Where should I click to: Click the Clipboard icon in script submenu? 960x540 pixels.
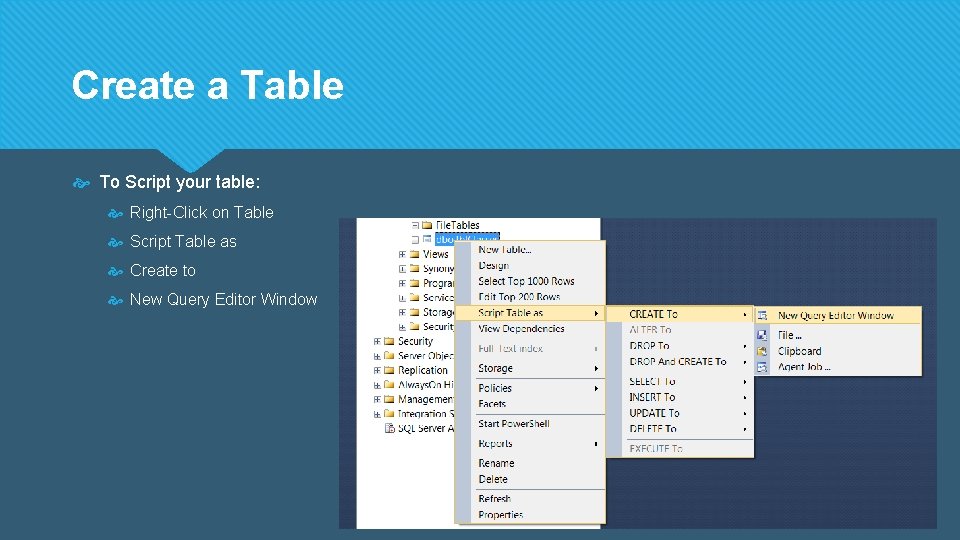762,351
